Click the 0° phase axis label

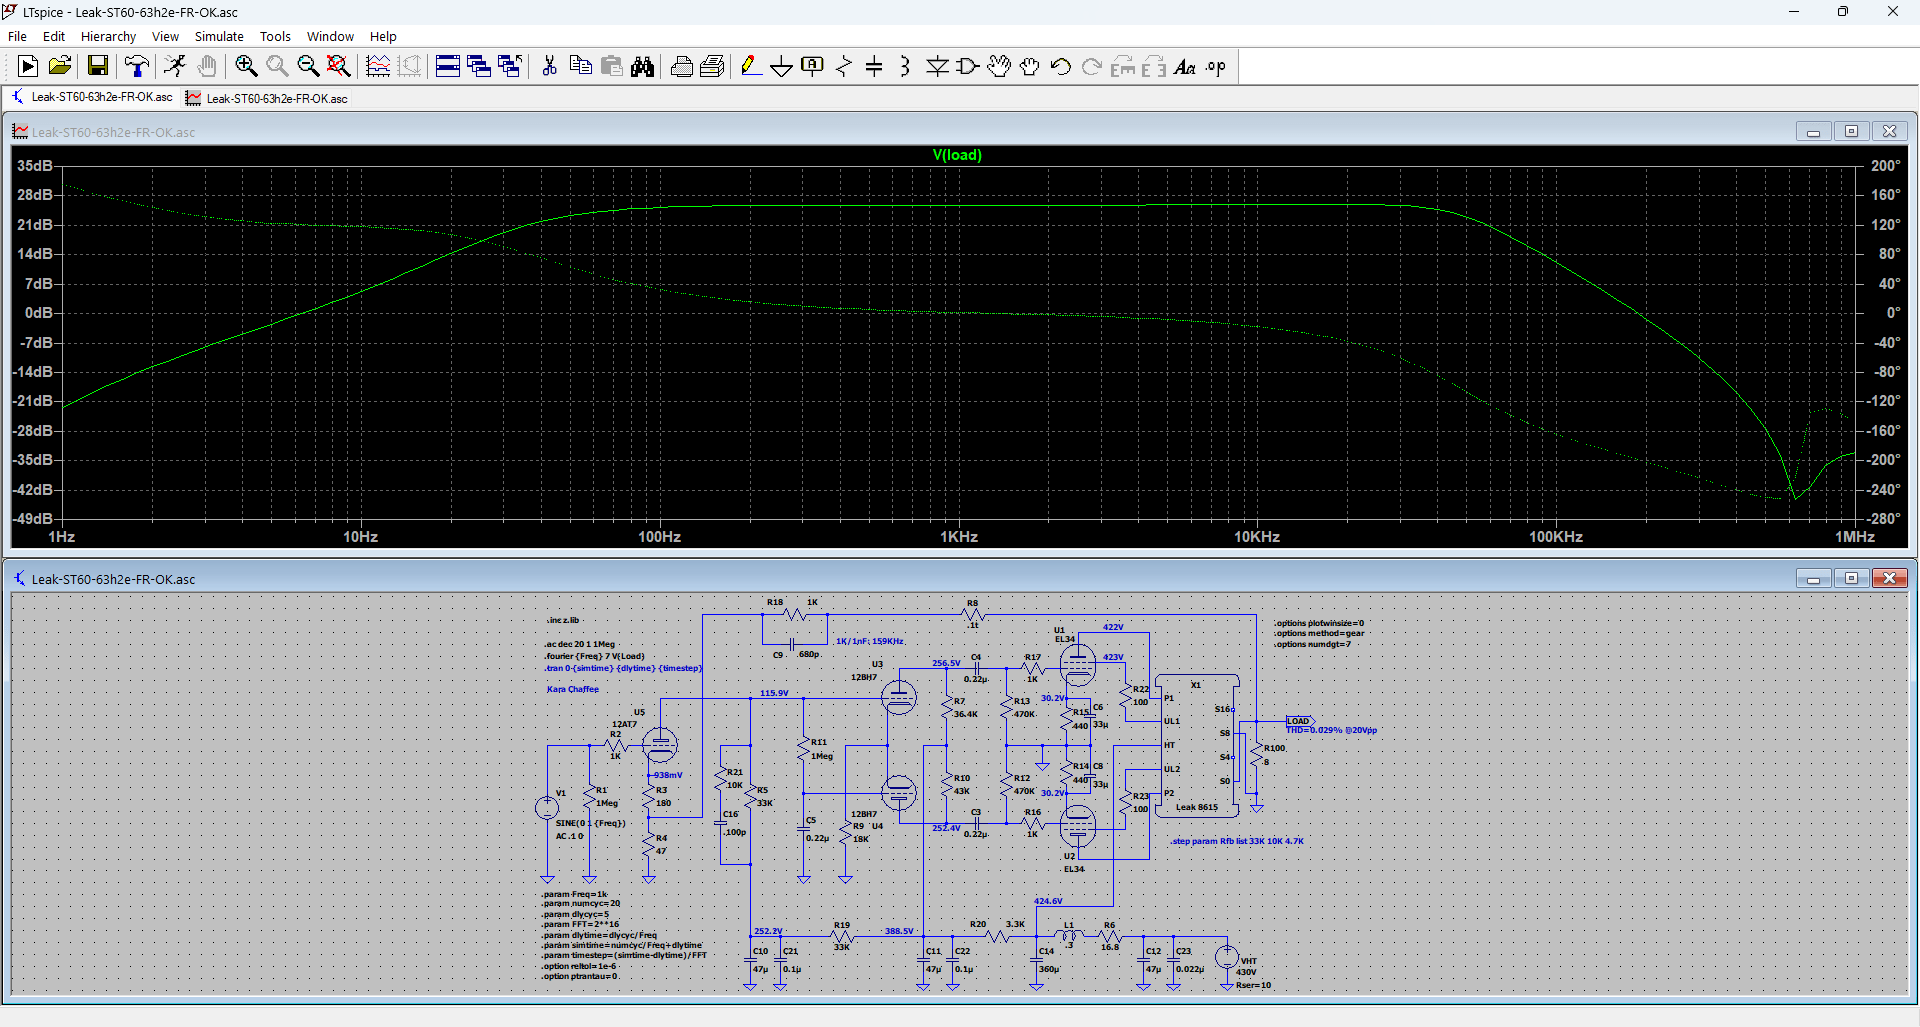(x=1893, y=313)
